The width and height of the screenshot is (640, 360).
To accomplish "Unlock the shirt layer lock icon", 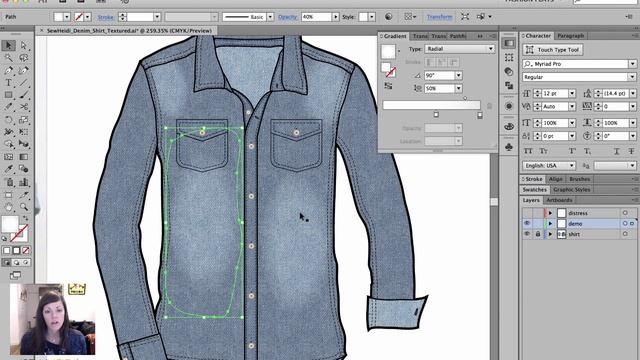I will pos(538,234).
